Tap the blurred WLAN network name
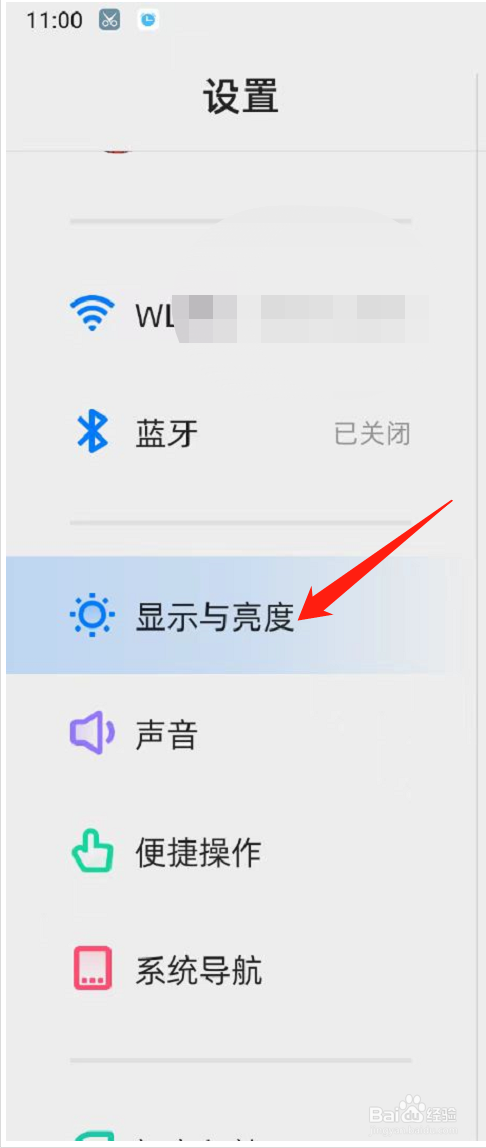The width and height of the screenshot is (486, 1148). pyautogui.click(x=302, y=317)
